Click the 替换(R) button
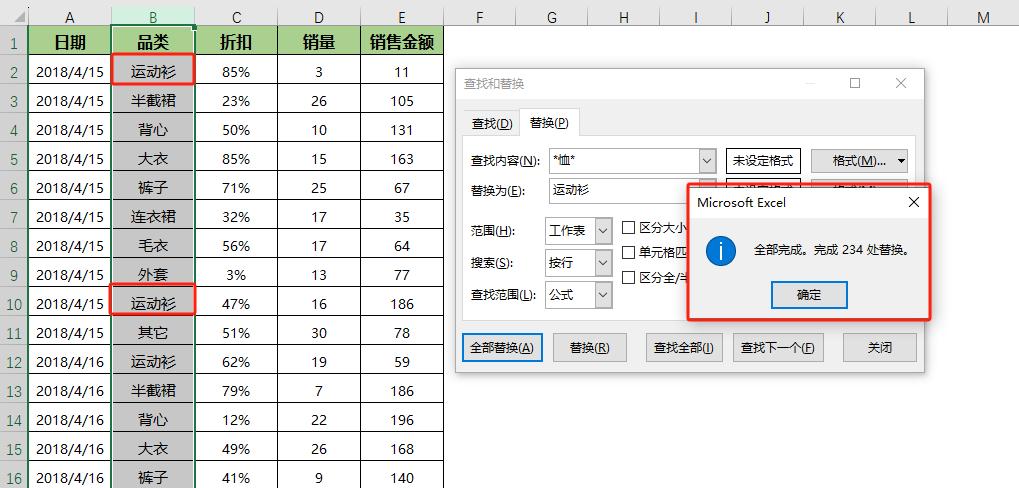Screen dimensions: 1019x488 pyautogui.click(x=589, y=348)
